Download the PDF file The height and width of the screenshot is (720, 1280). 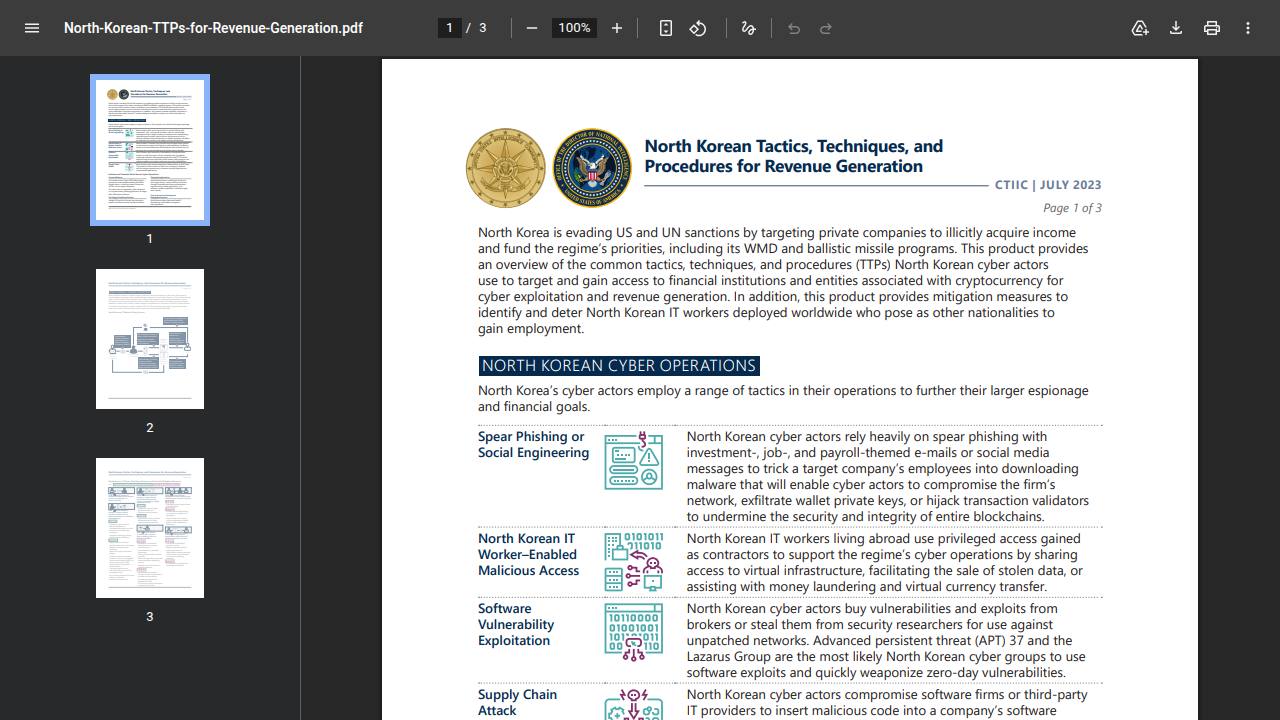(x=1176, y=28)
